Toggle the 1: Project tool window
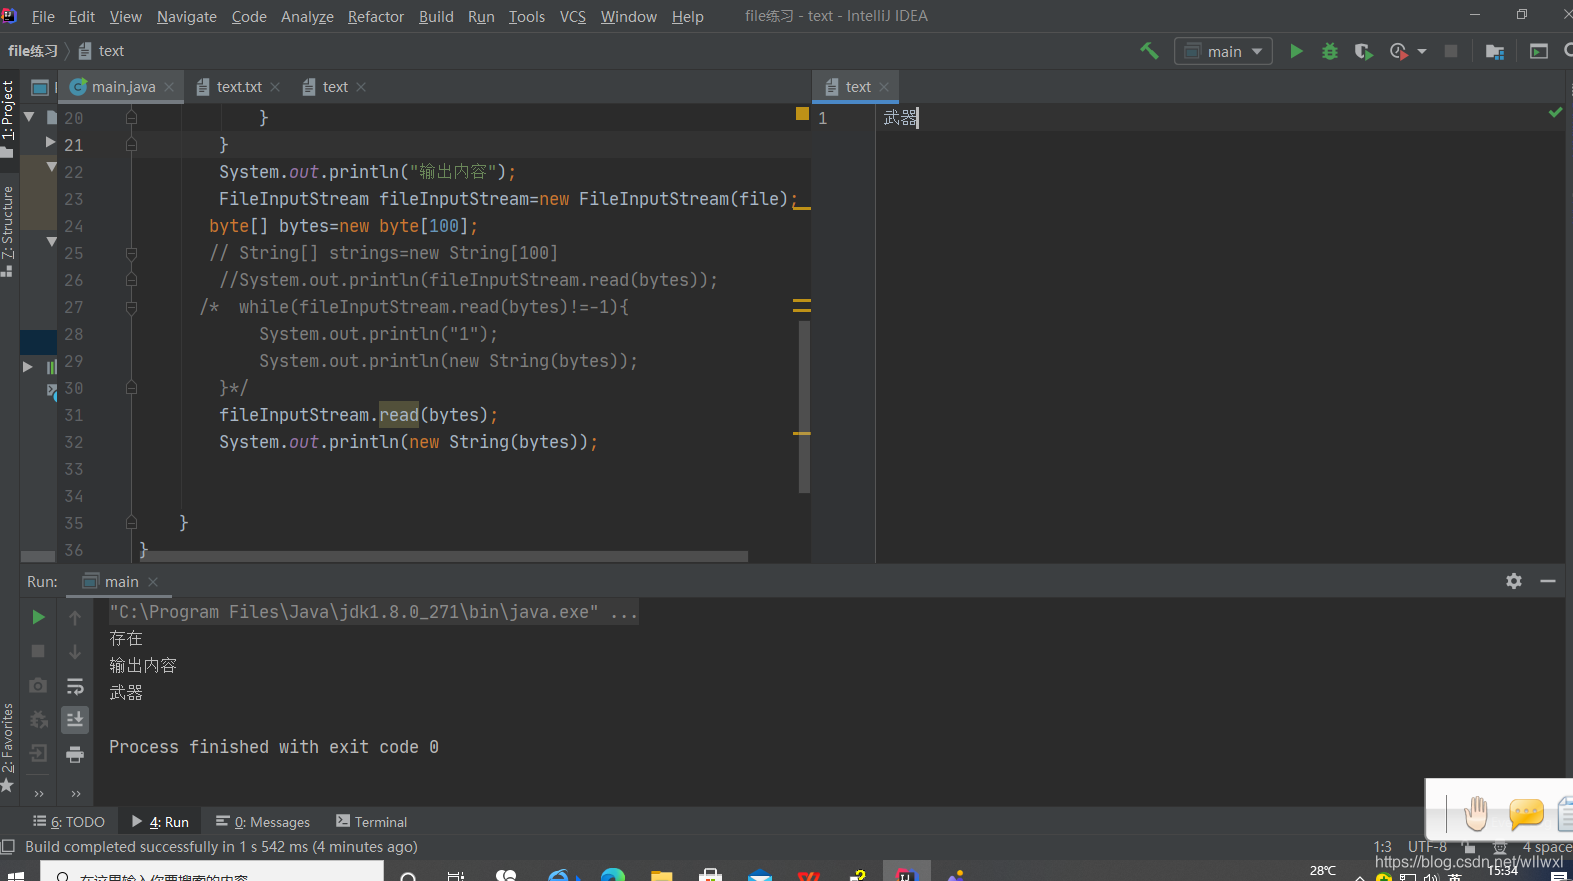 (8, 118)
